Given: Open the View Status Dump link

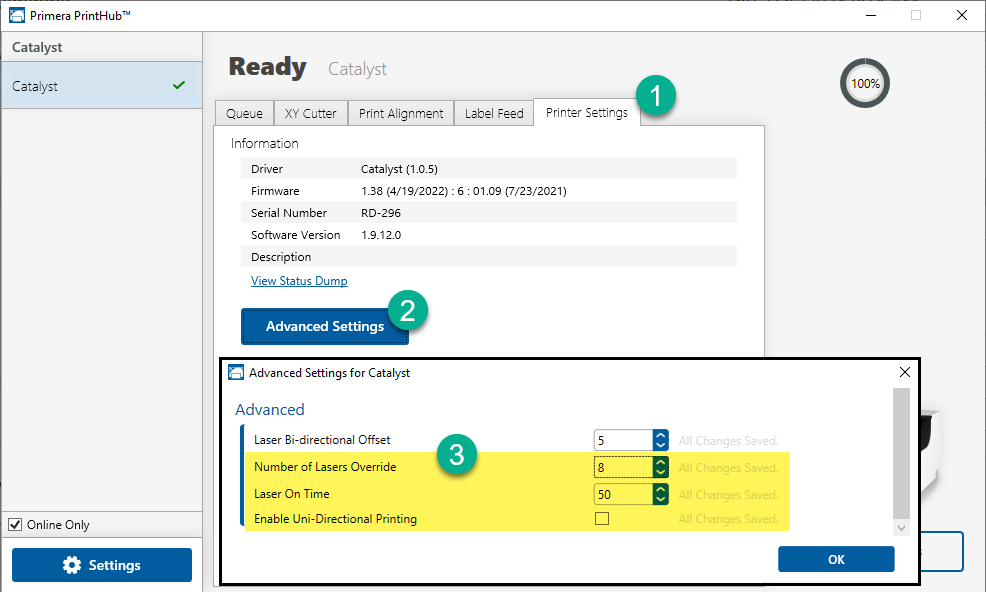Looking at the screenshot, I should pos(299,281).
